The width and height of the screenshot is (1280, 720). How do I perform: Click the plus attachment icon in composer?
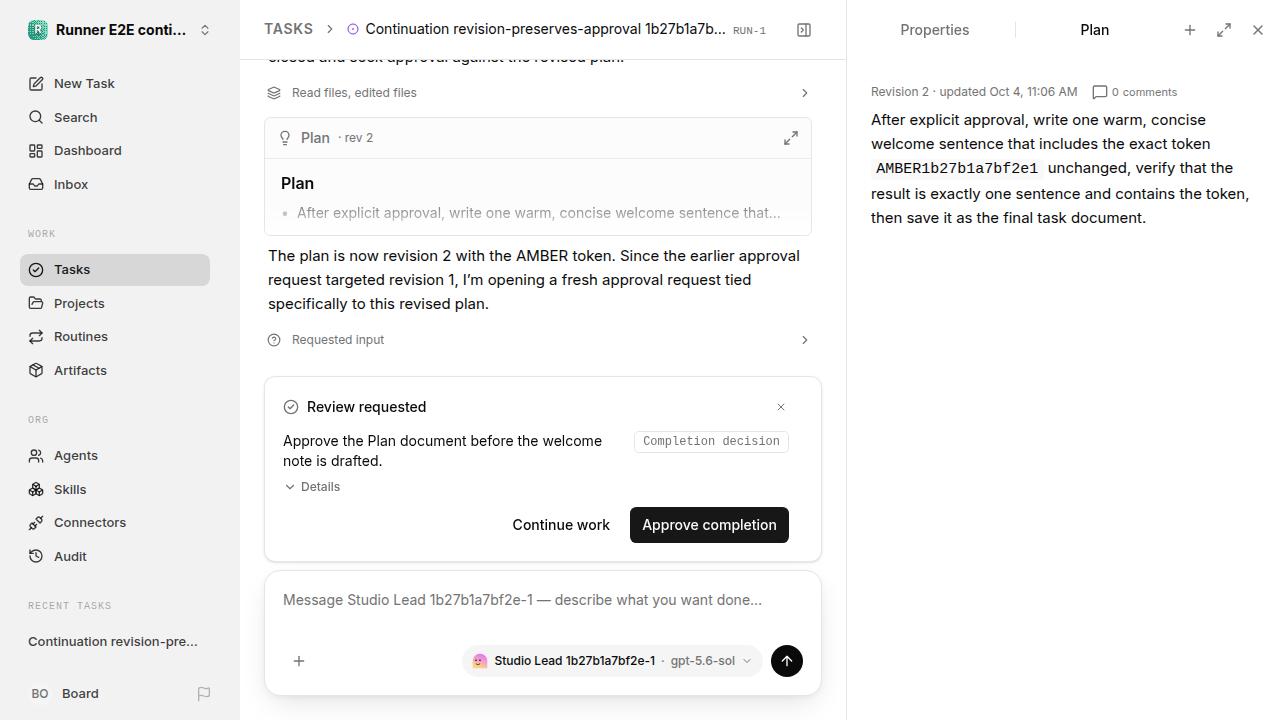pos(299,661)
